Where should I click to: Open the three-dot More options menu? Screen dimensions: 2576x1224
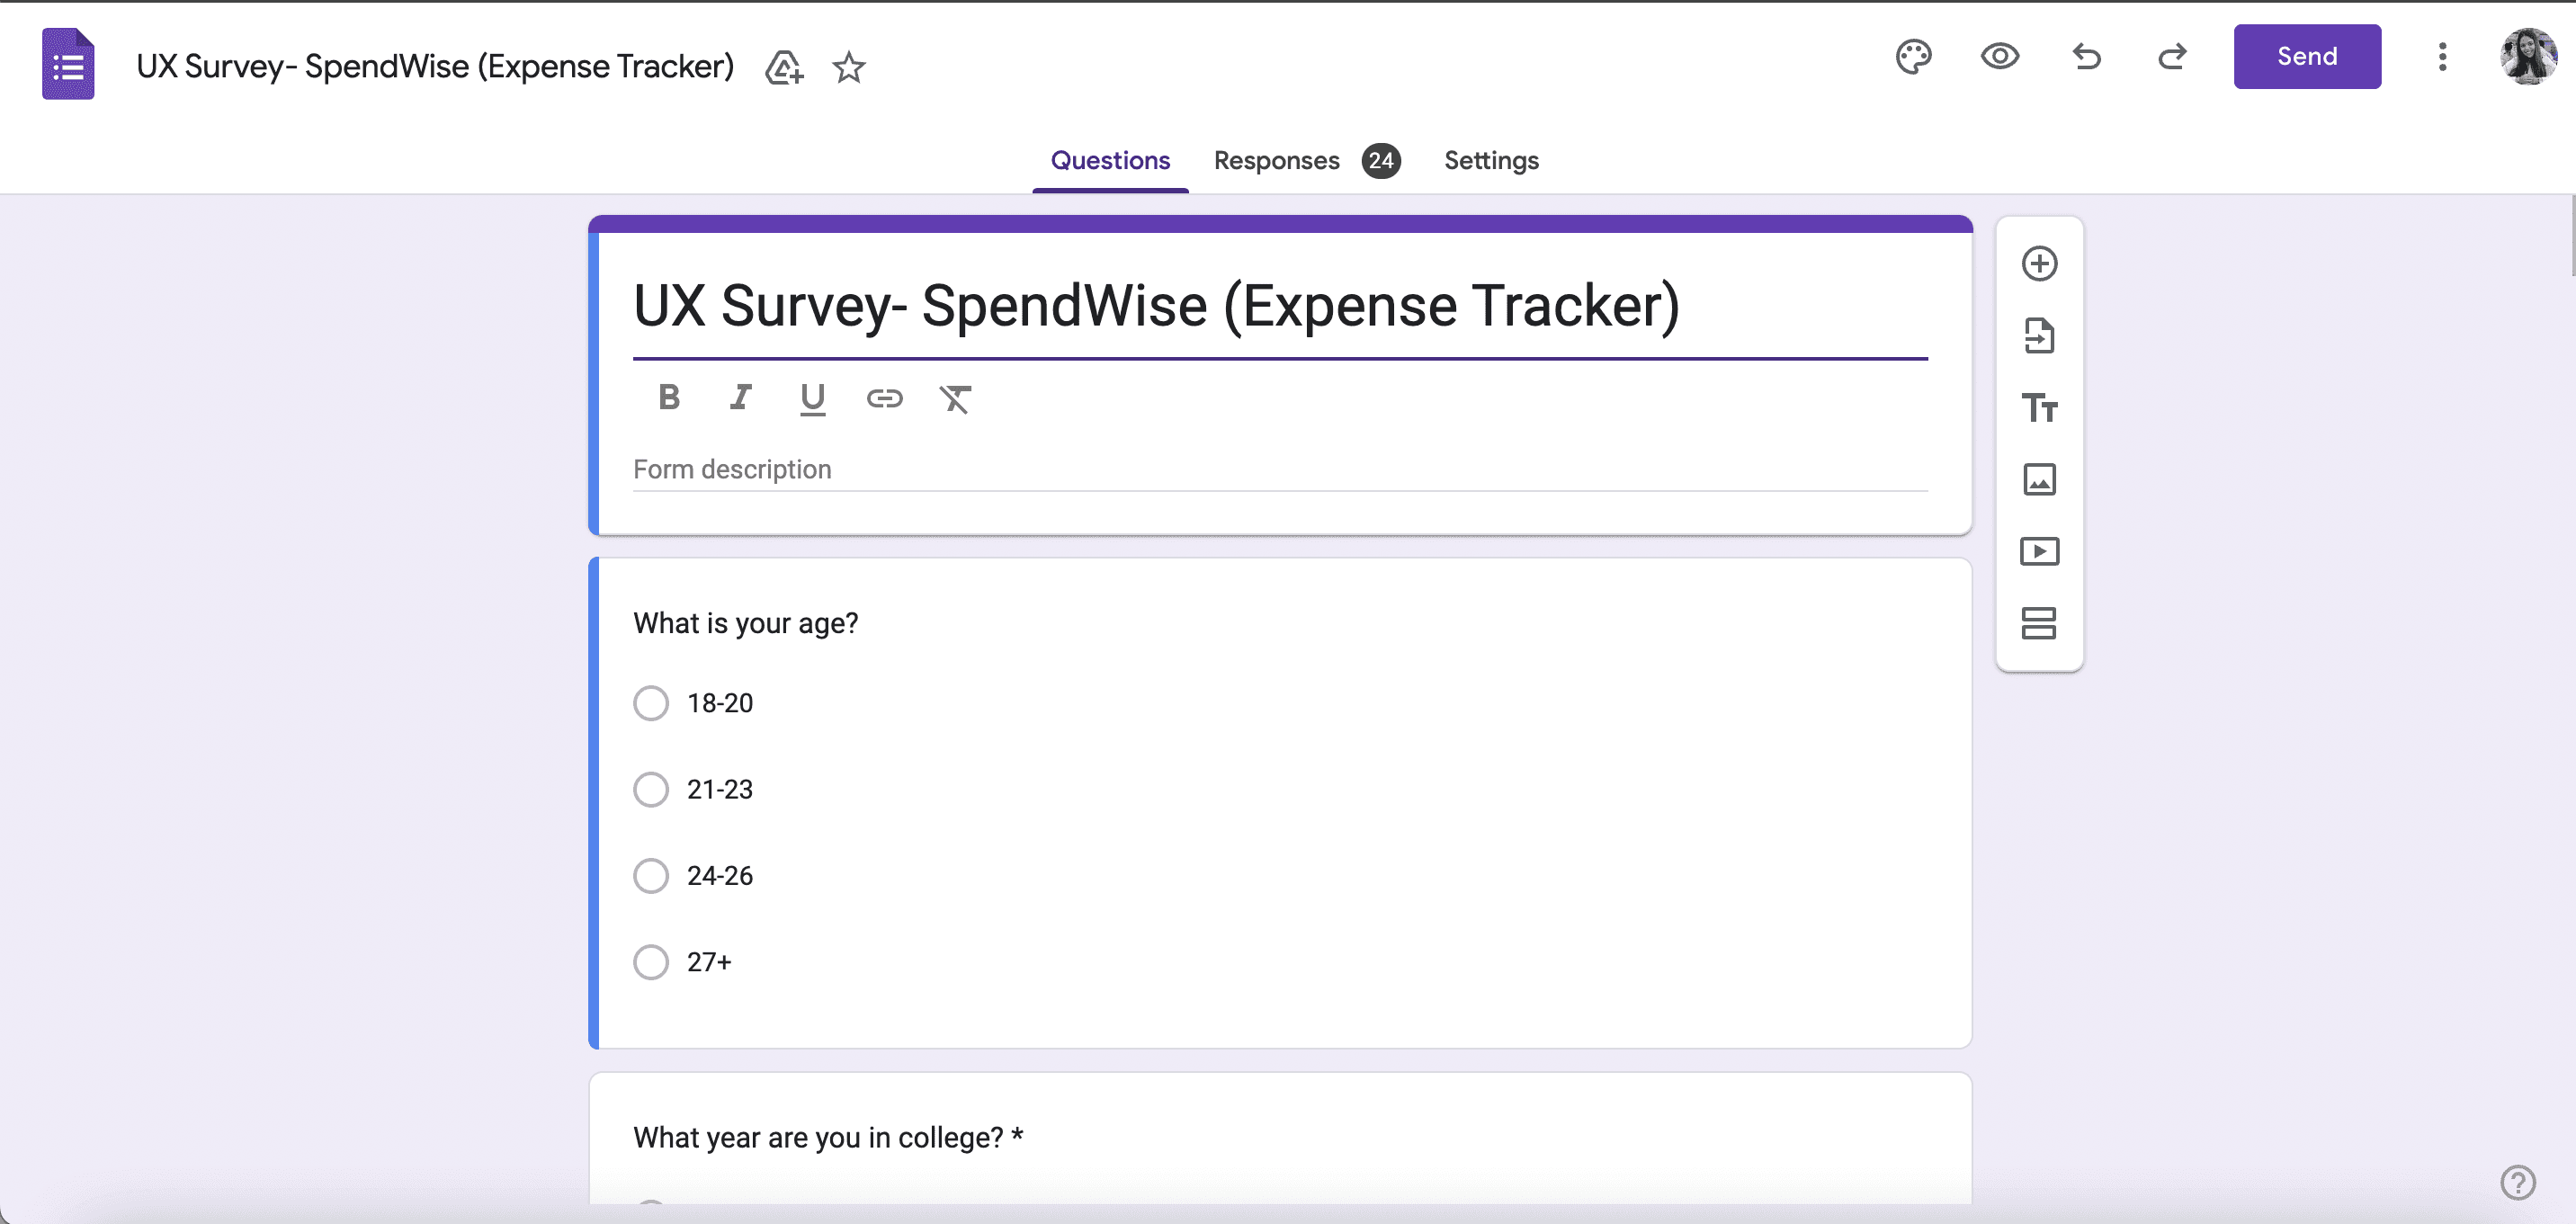click(x=2442, y=57)
